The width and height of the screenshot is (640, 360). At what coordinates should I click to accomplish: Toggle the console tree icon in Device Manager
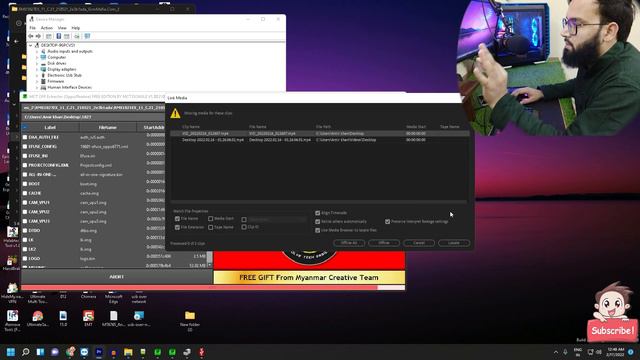point(49,36)
